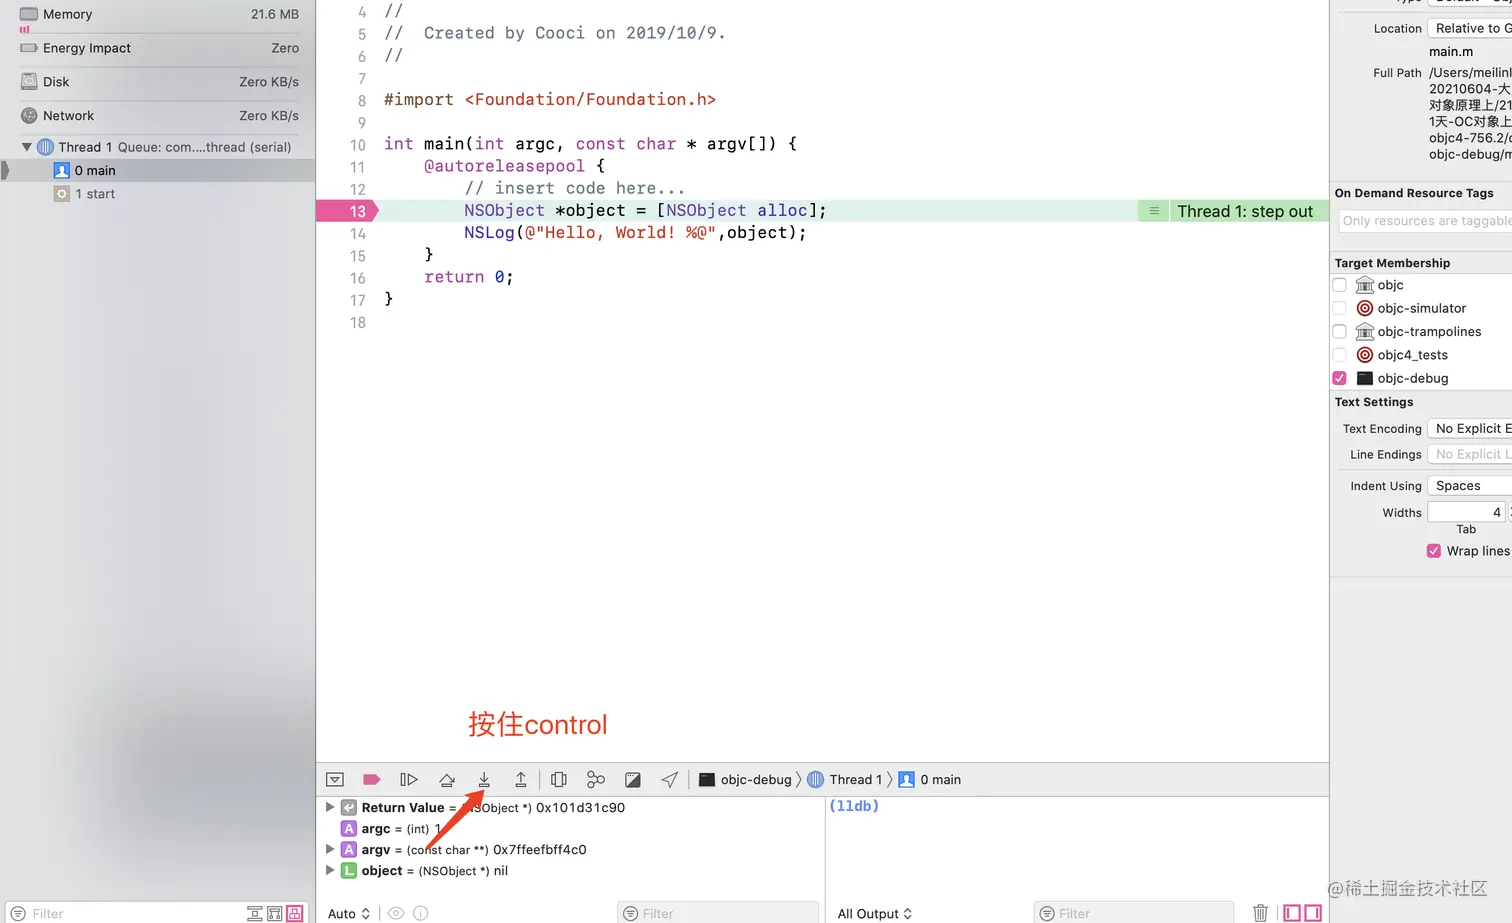The height and width of the screenshot is (923, 1512).
Task: Collapse the Thread 1 disclosure triangle
Action: pyautogui.click(x=26, y=147)
